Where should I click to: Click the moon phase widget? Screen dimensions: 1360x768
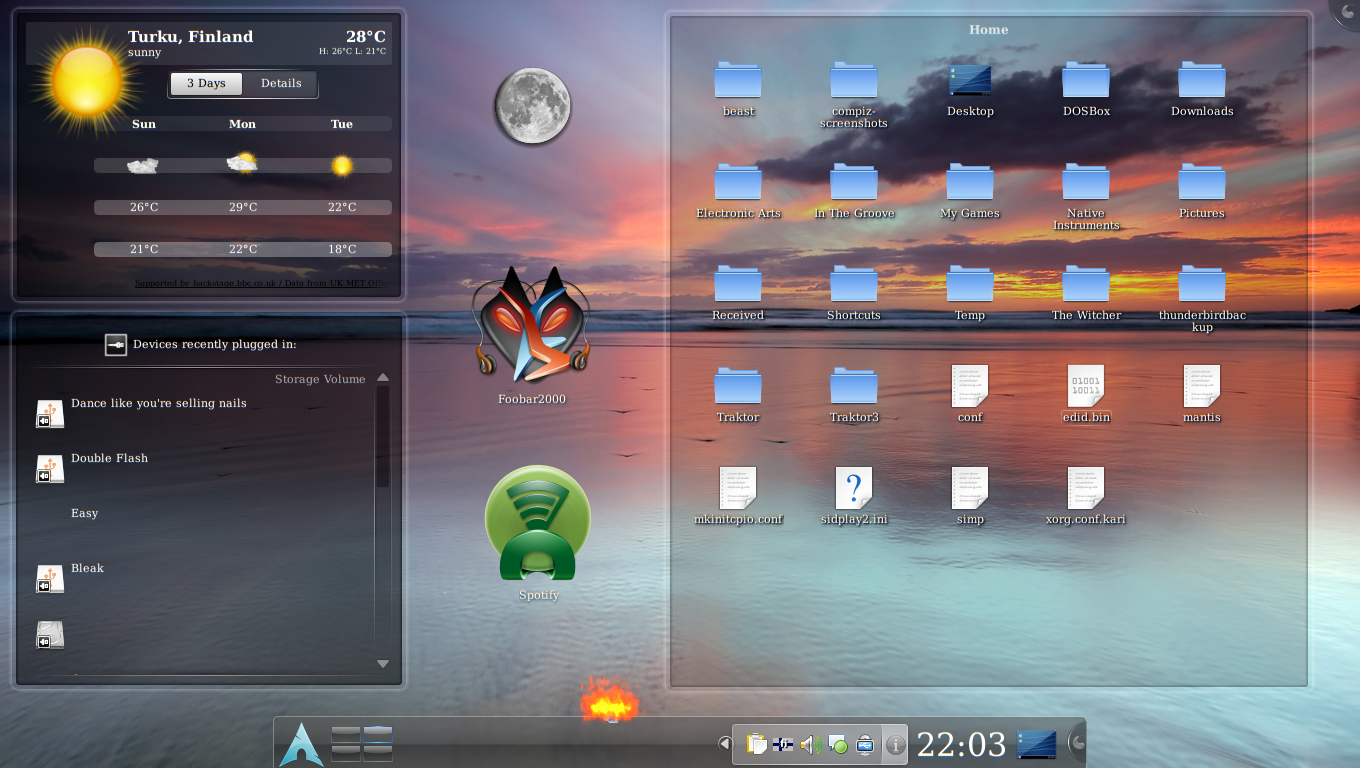tap(533, 105)
